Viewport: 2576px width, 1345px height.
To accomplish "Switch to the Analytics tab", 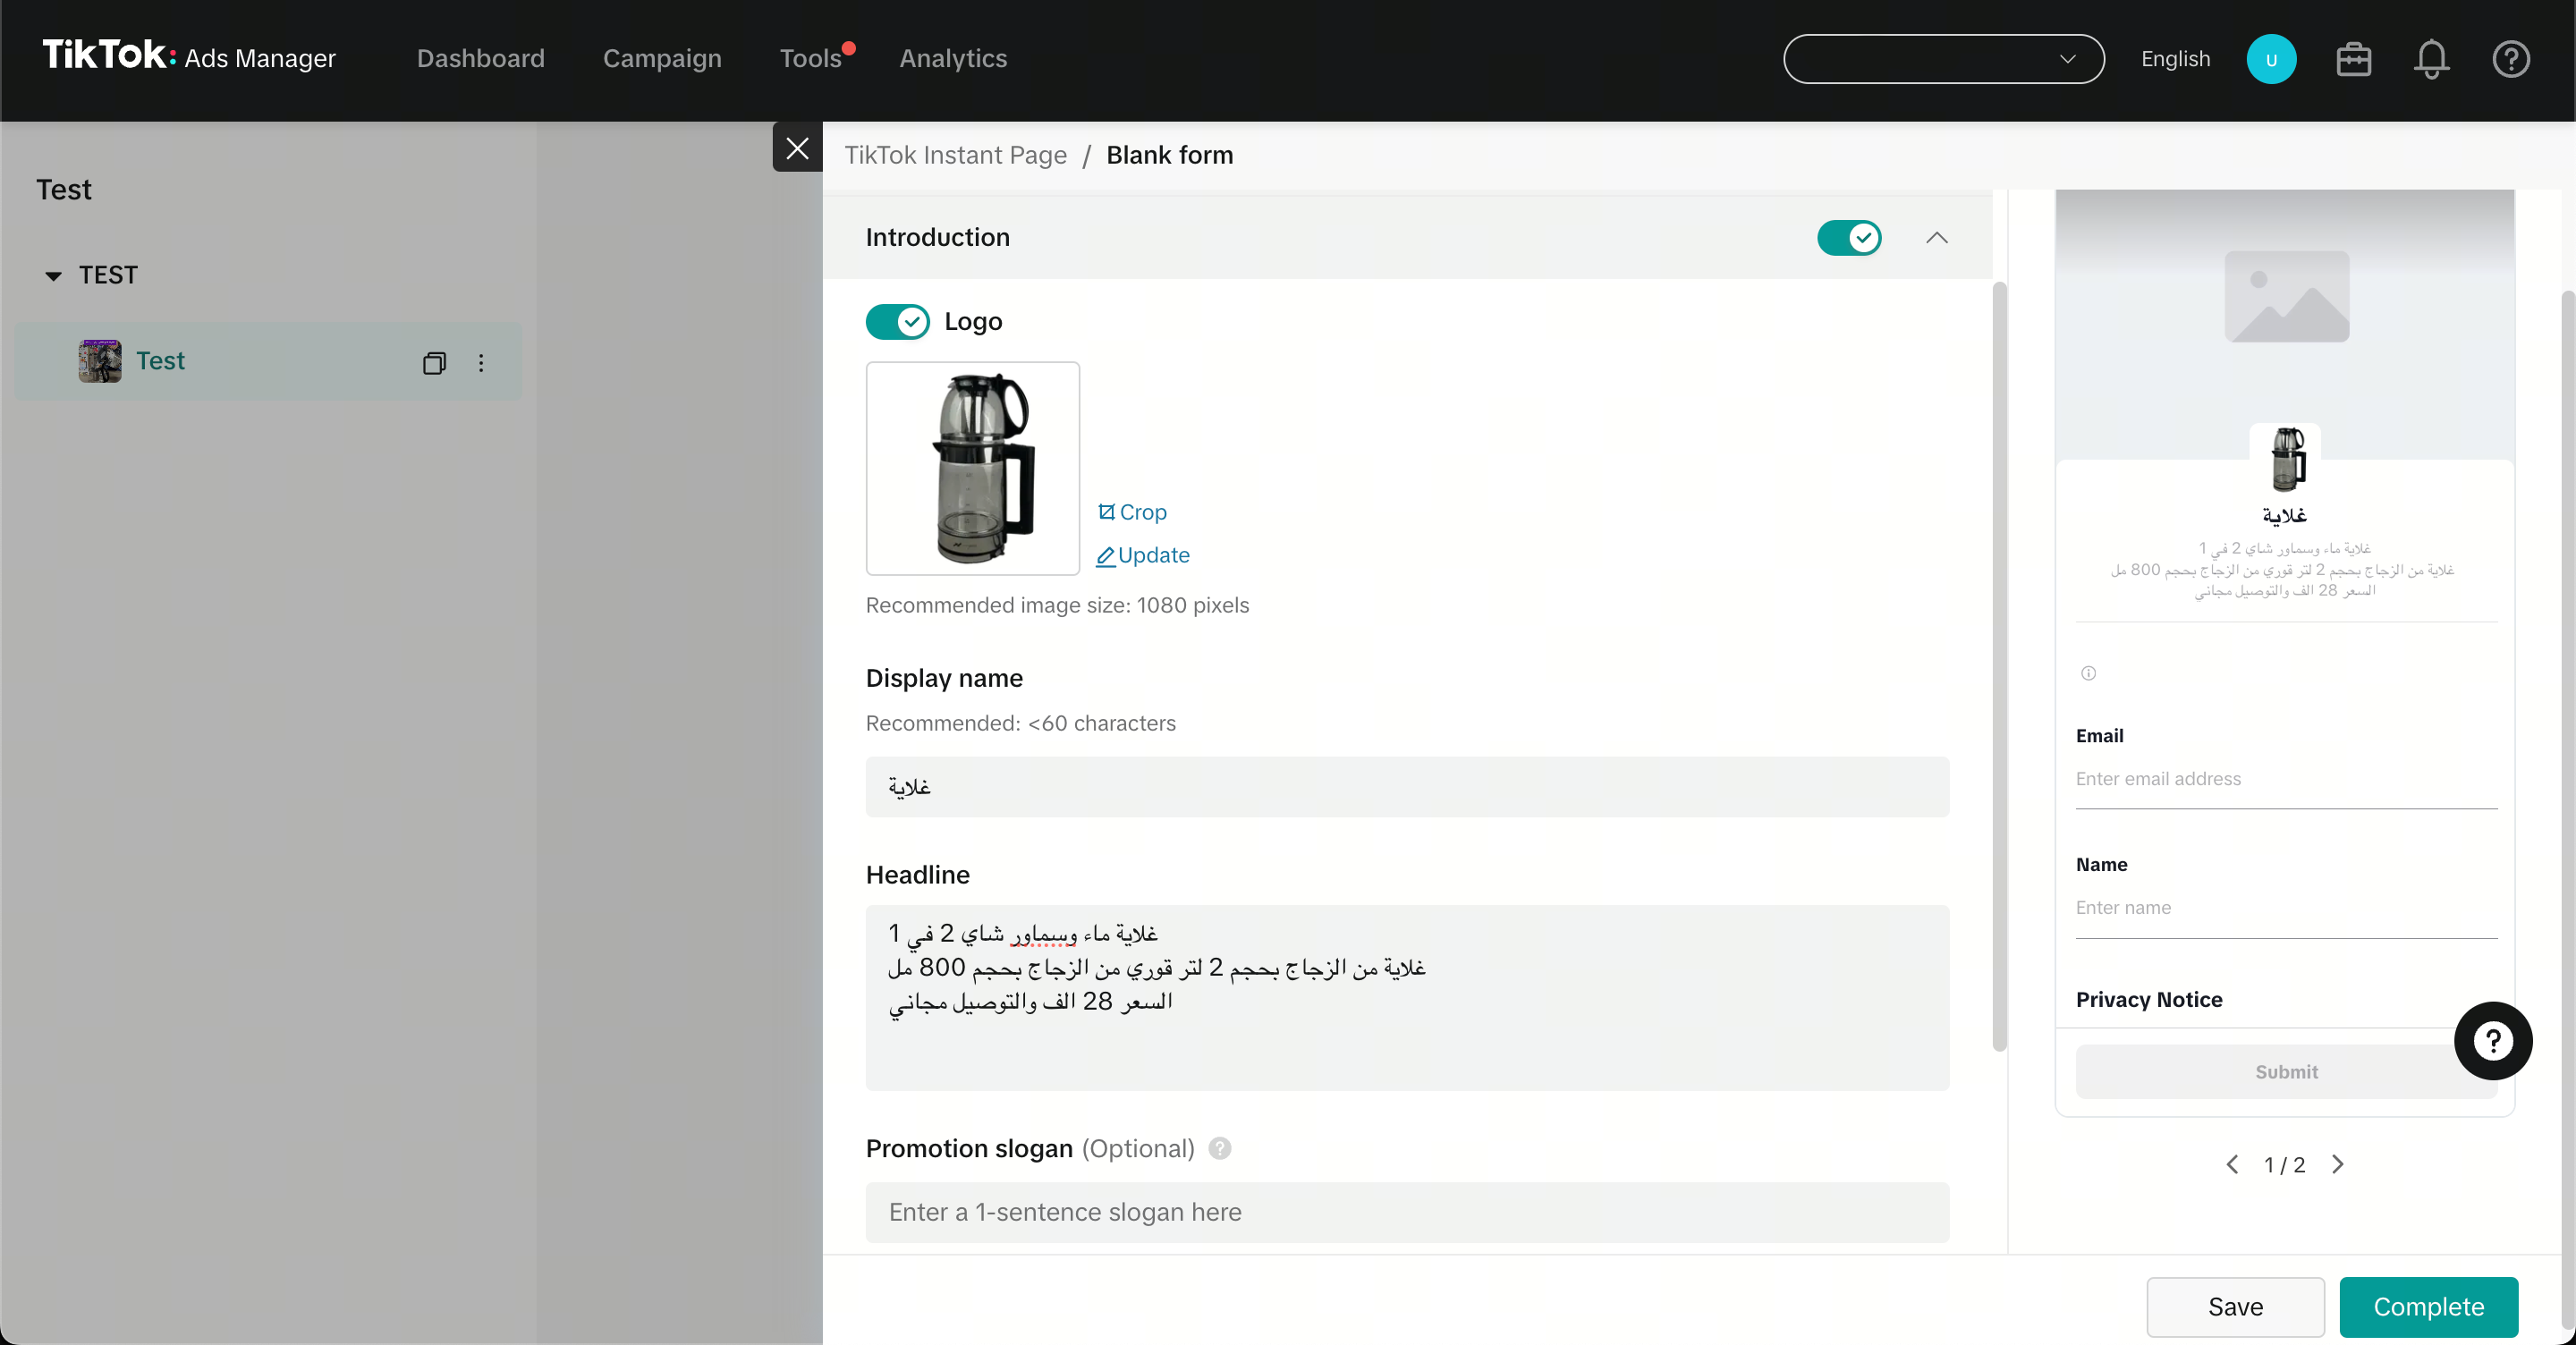I will (952, 59).
